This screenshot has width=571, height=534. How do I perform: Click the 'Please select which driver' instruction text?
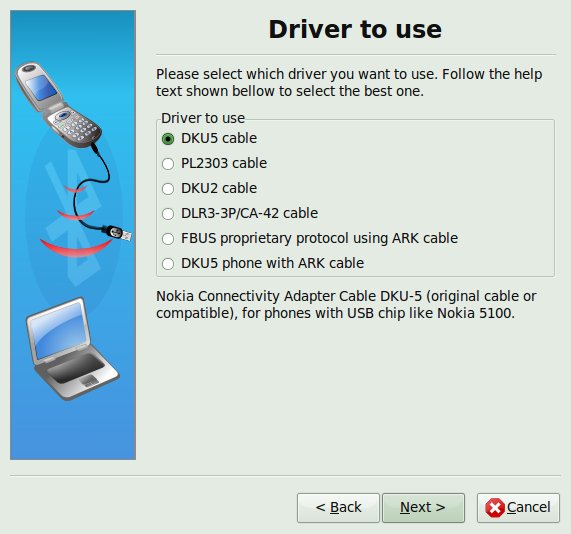pos(349,83)
